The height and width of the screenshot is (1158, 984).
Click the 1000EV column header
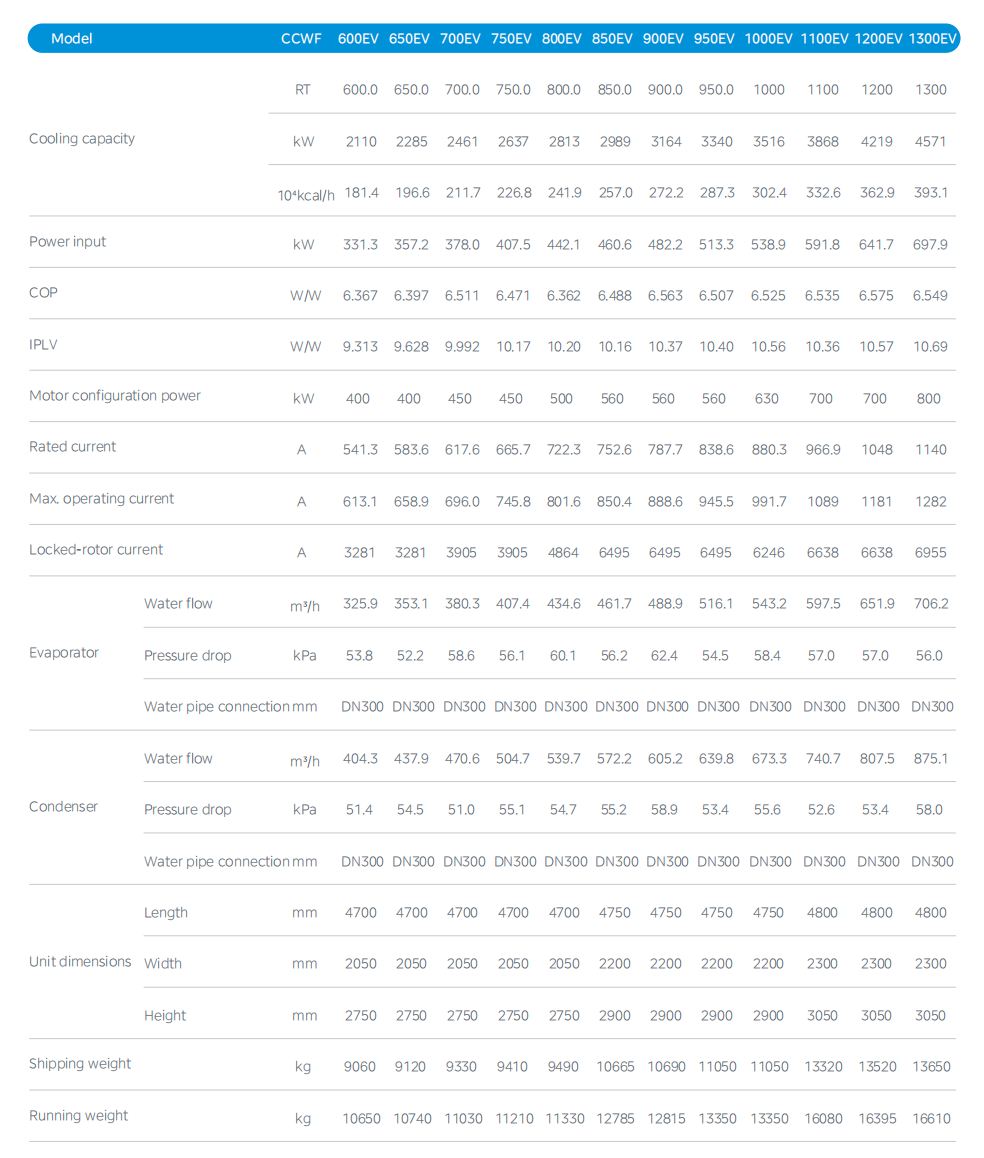click(x=768, y=38)
